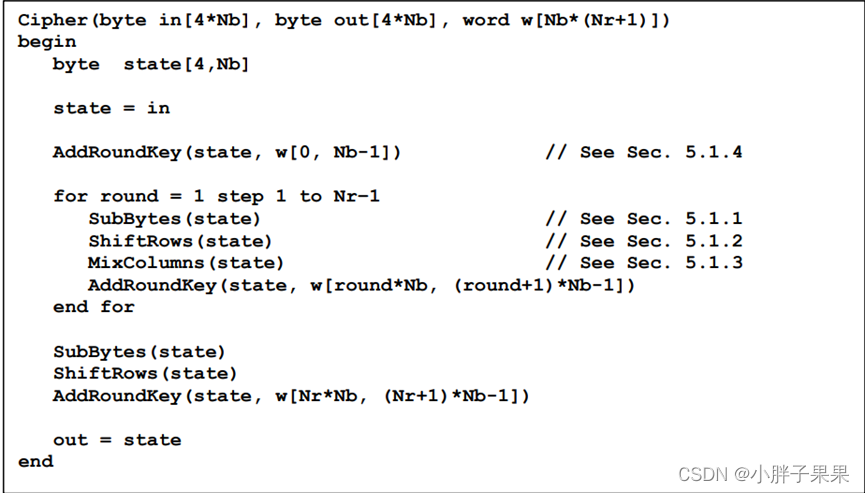The height and width of the screenshot is (493, 865).
Task: Click the 'out = state' assignment line
Action: (117, 440)
